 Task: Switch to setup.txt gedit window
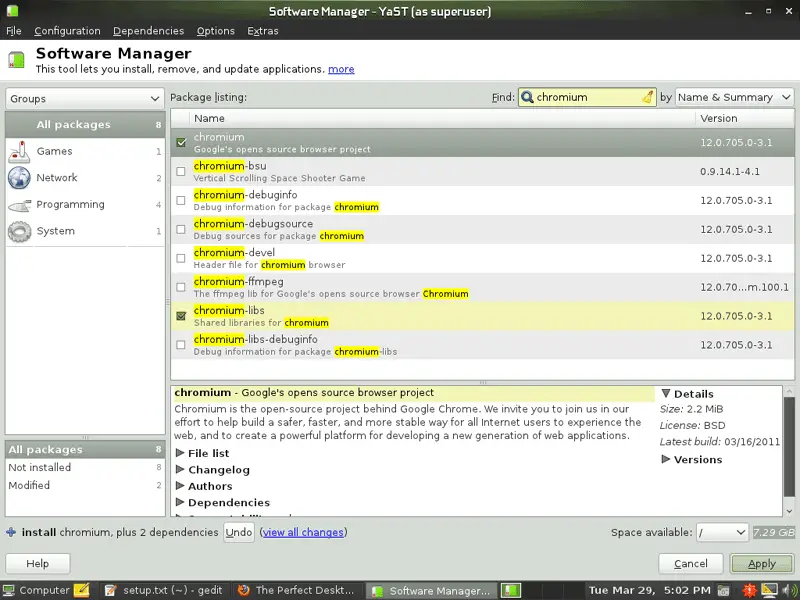pyautogui.click(x=164, y=590)
